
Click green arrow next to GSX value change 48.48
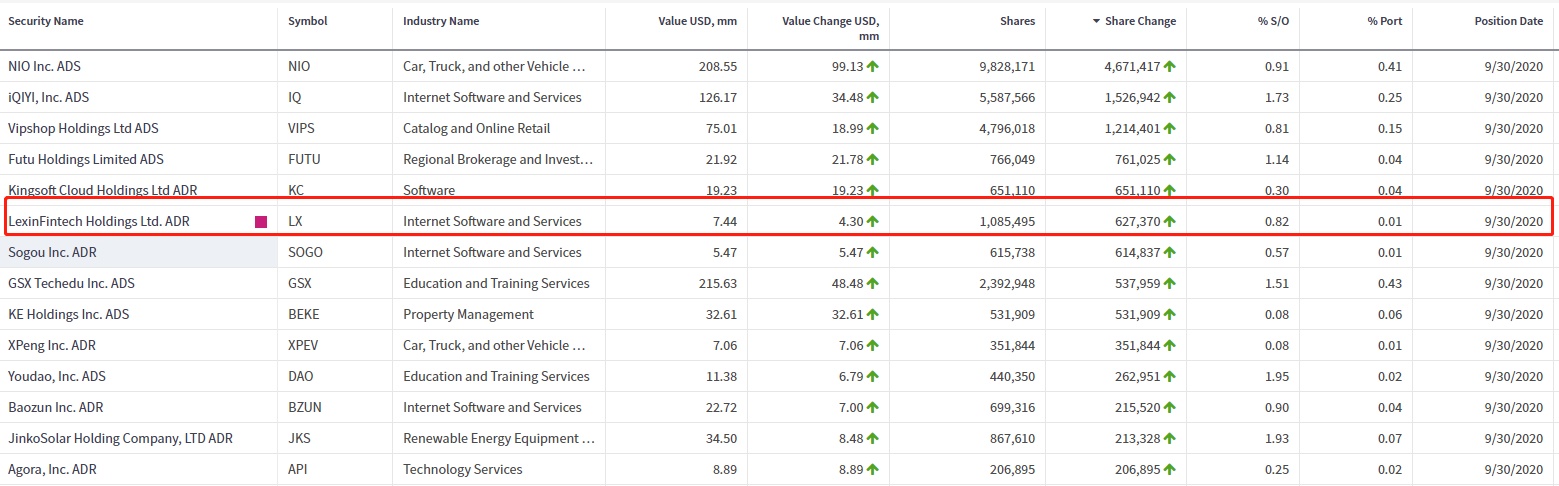click(x=872, y=284)
